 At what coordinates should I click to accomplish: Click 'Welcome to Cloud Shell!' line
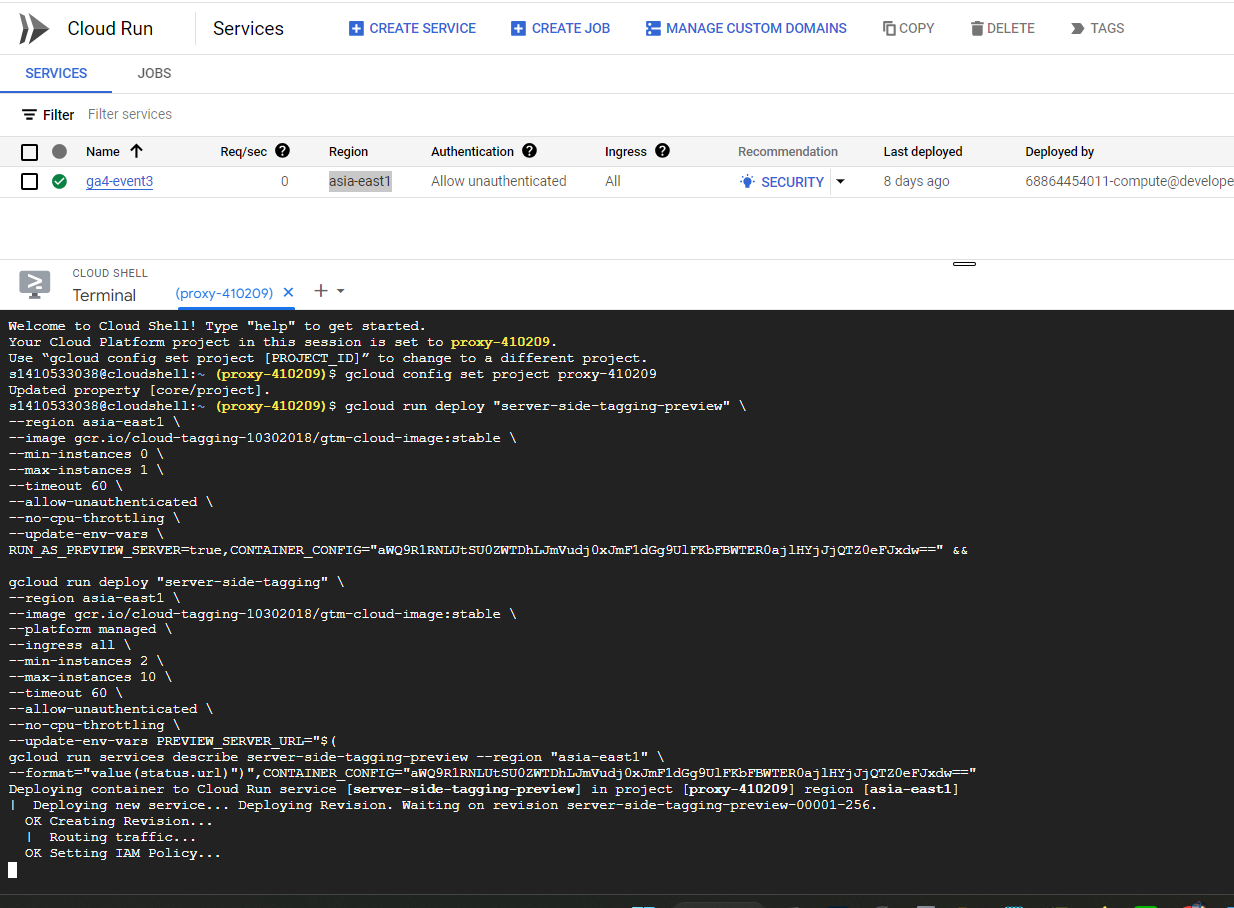coord(217,326)
